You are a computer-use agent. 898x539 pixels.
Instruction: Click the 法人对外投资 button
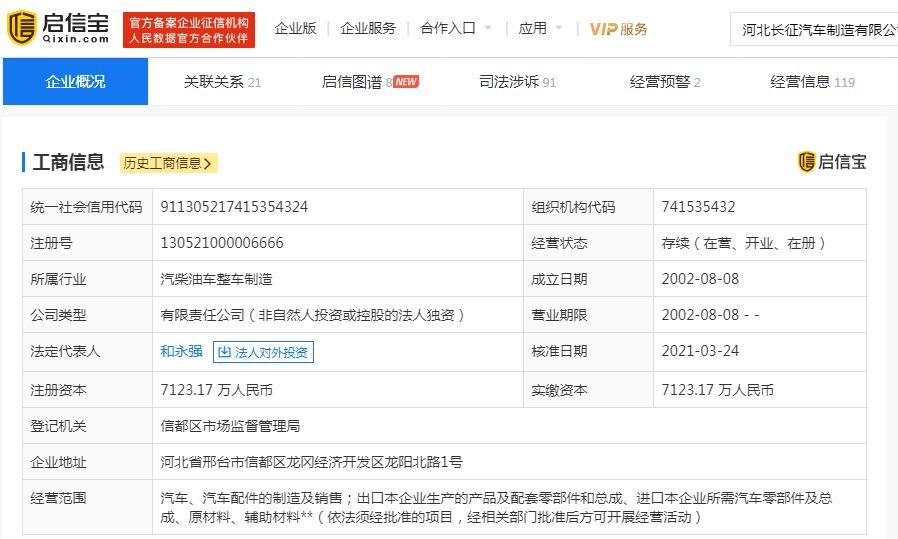coord(263,352)
